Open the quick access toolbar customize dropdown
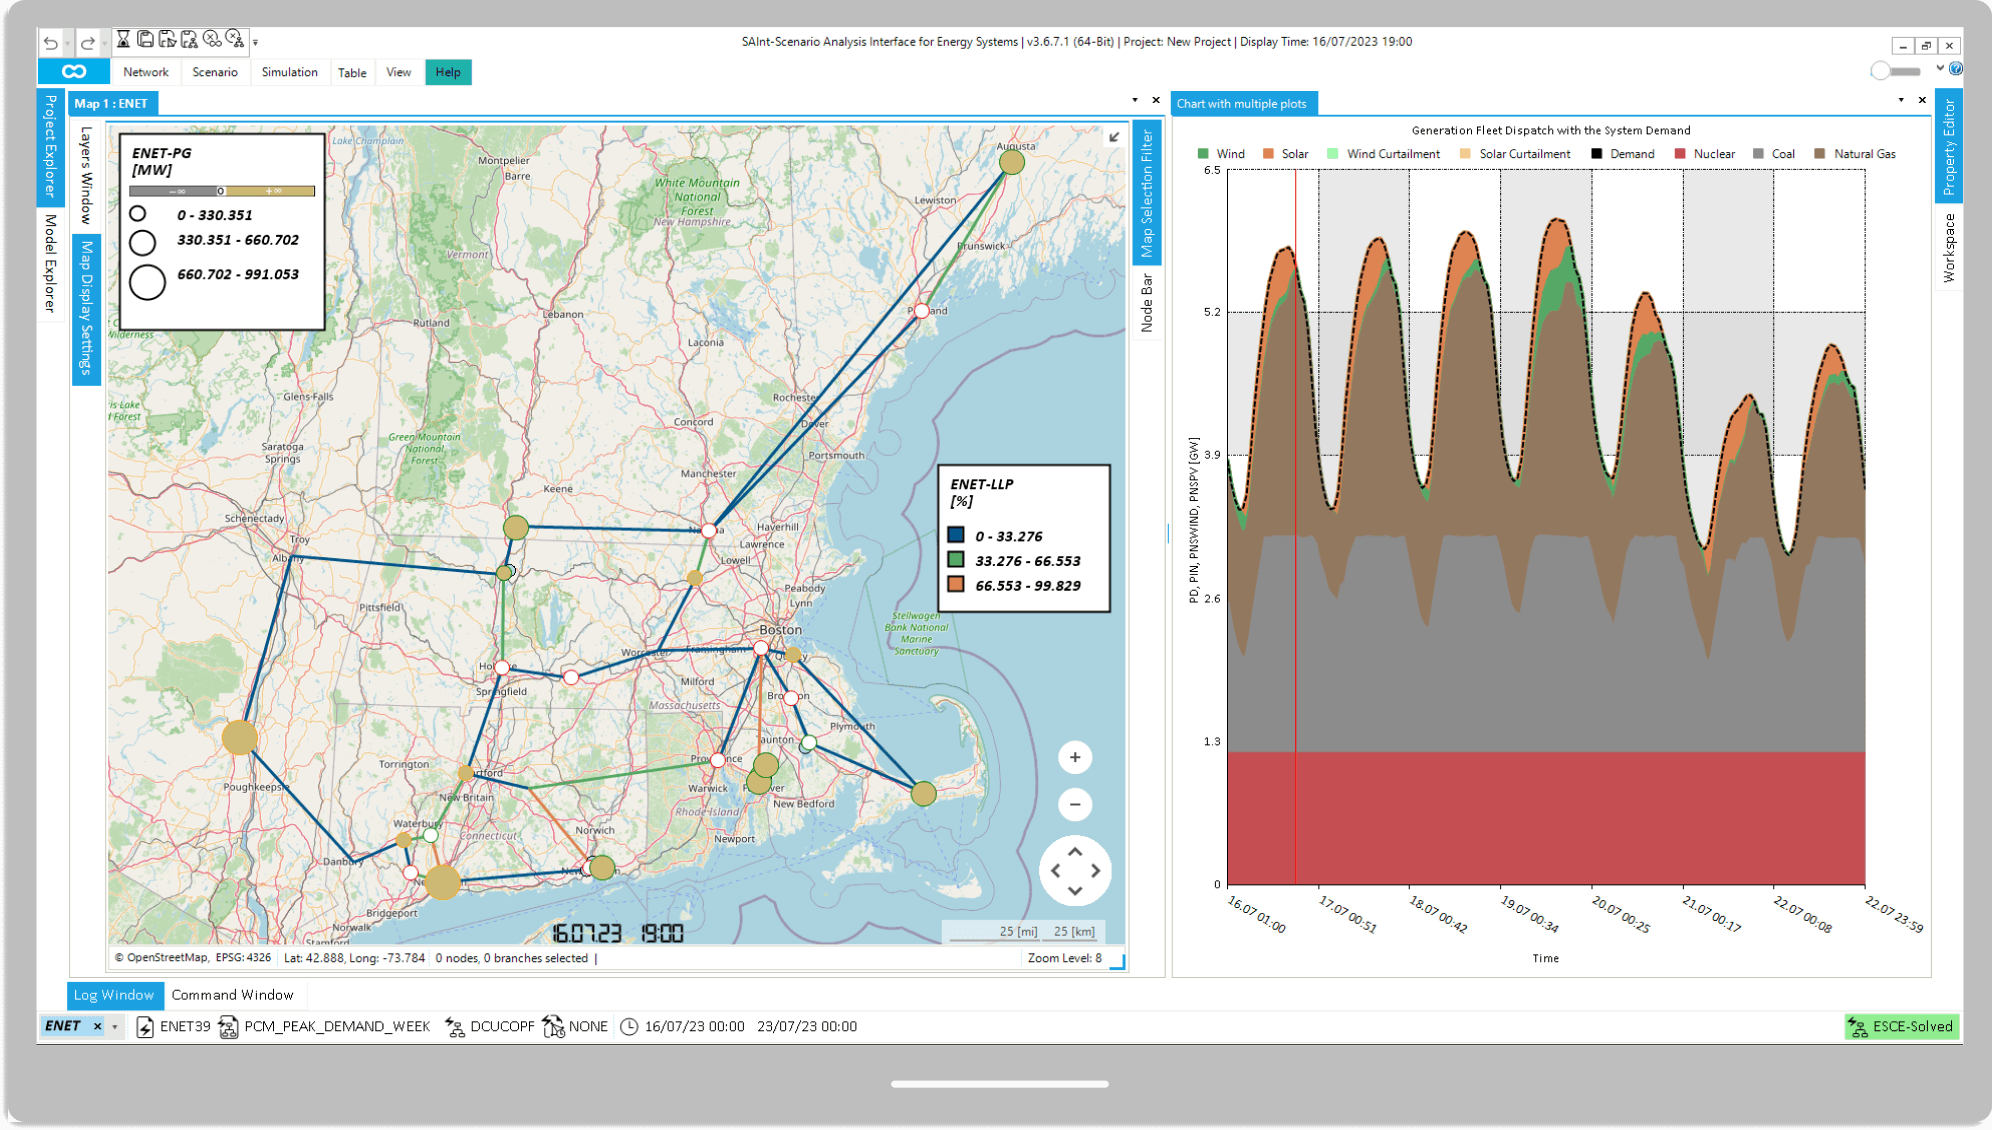This screenshot has width=1992, height=1130. point(256,43)
